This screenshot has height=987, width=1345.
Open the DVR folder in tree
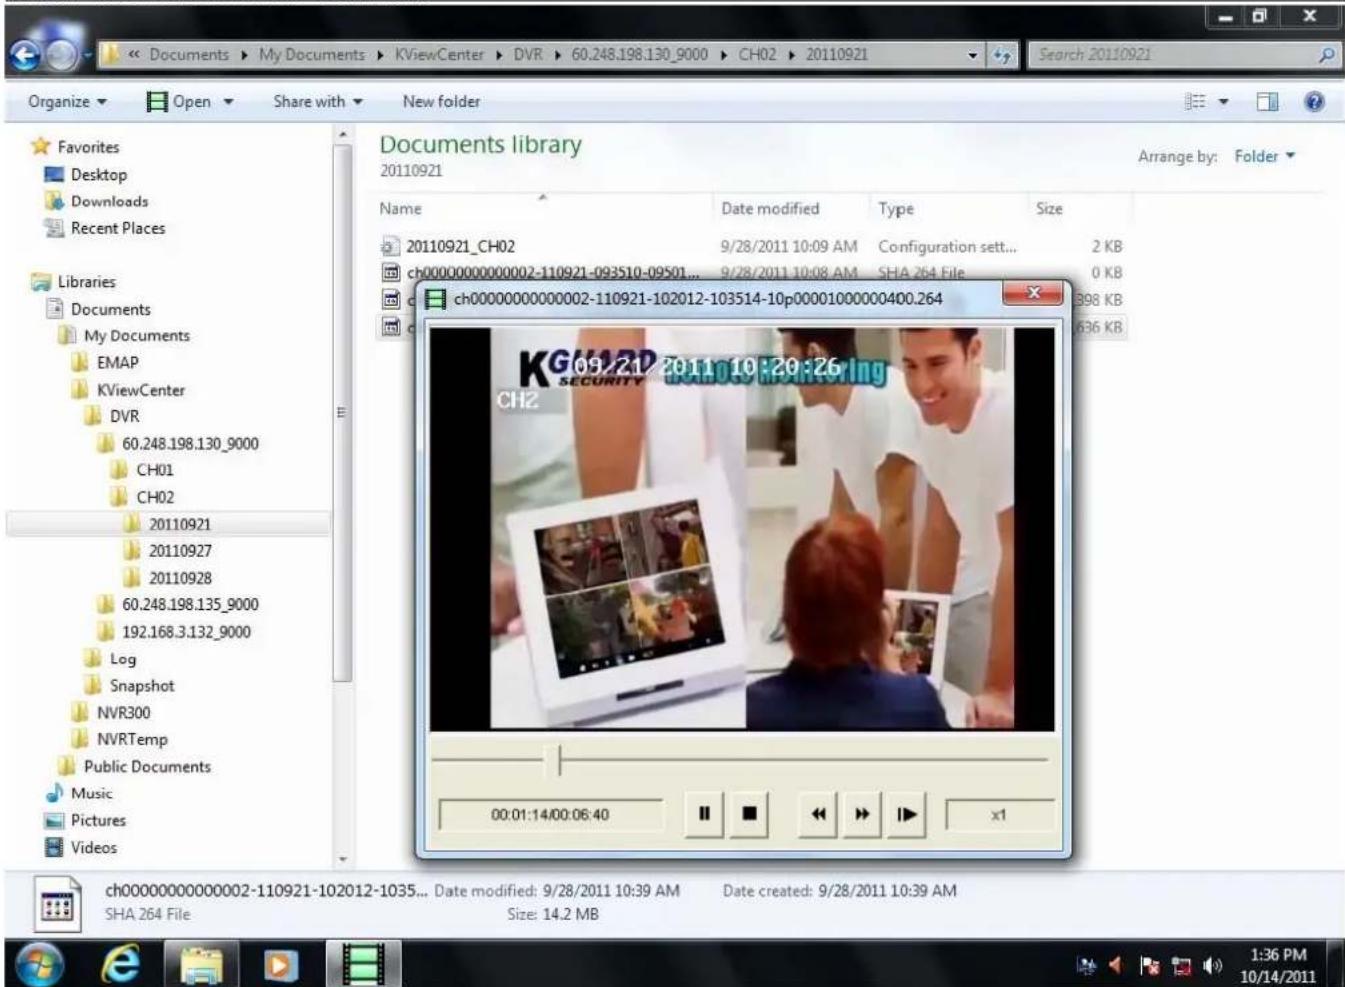124,417
